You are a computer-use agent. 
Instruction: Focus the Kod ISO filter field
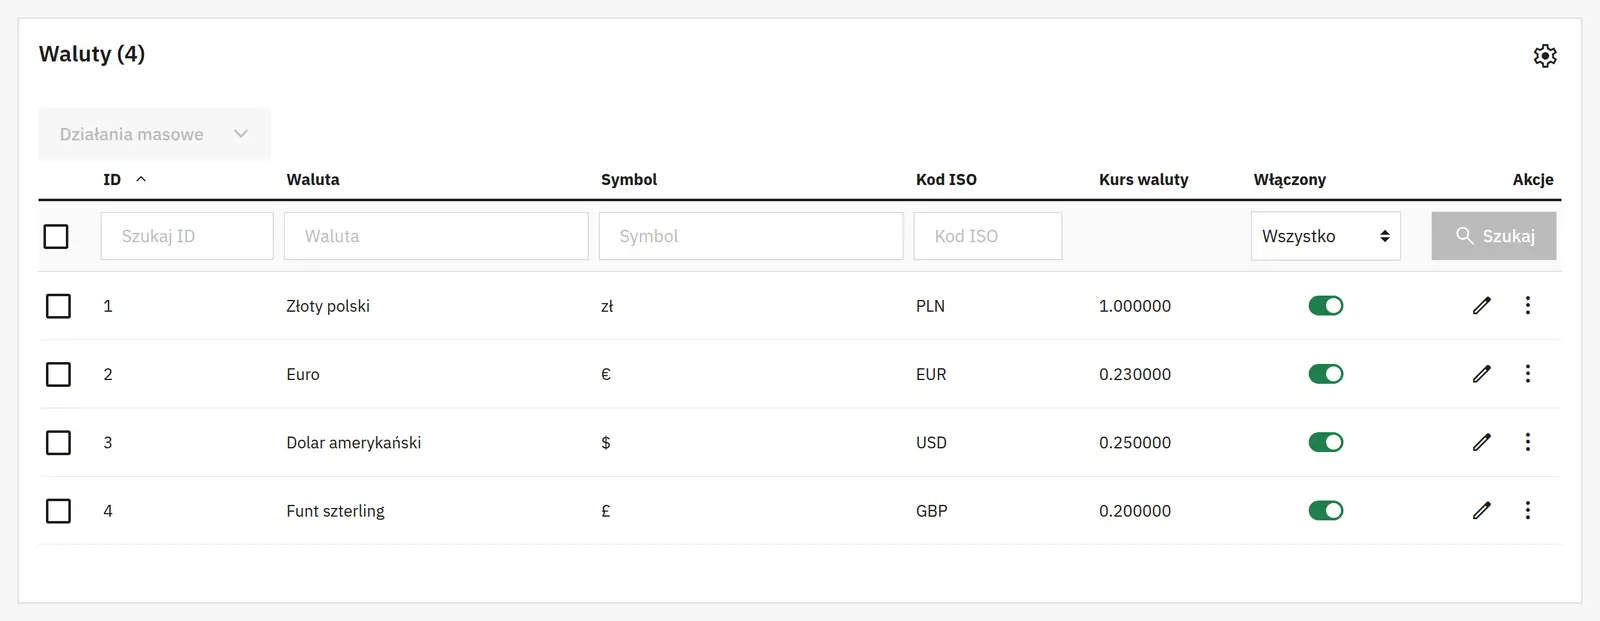[988, 236]
